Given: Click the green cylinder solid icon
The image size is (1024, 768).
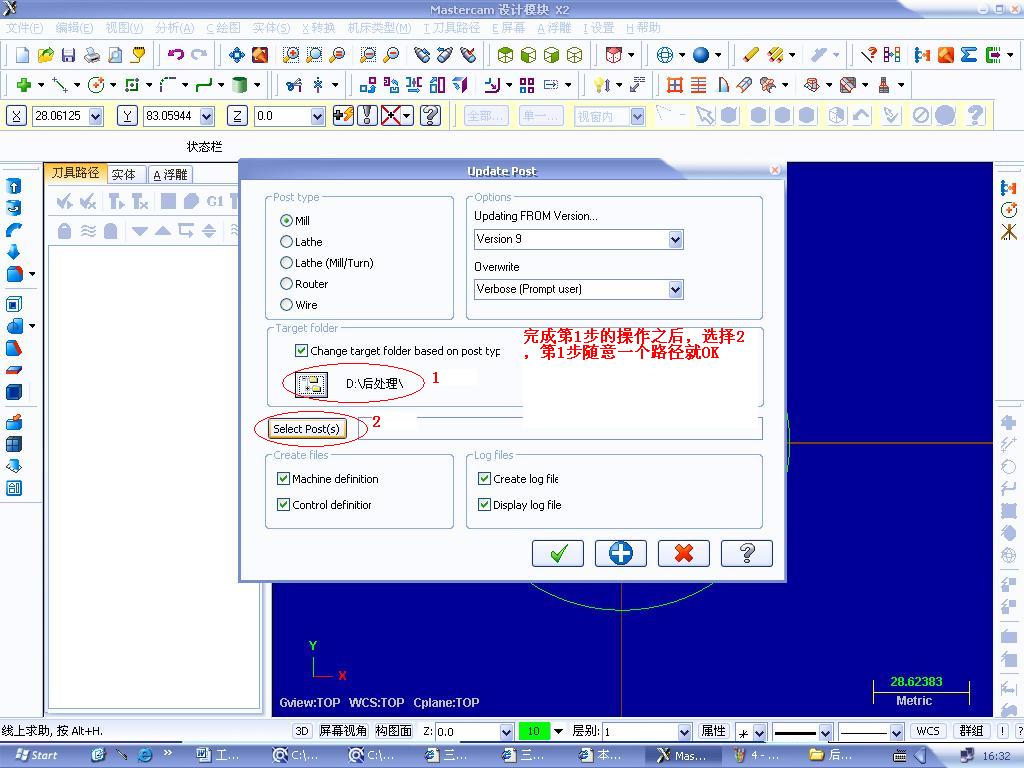Looking at the screenshot, I should click(240, 85).
